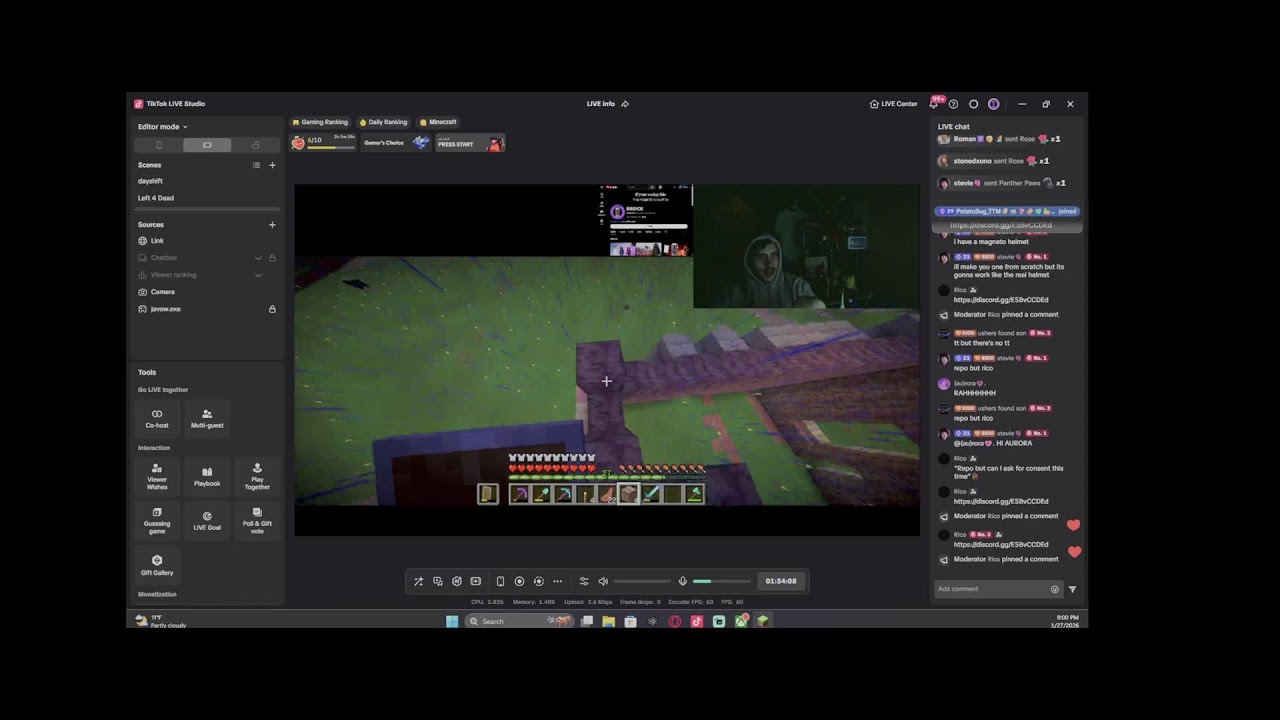
Task: Open the emoji picker in comment box
Action: point(1054,589)
